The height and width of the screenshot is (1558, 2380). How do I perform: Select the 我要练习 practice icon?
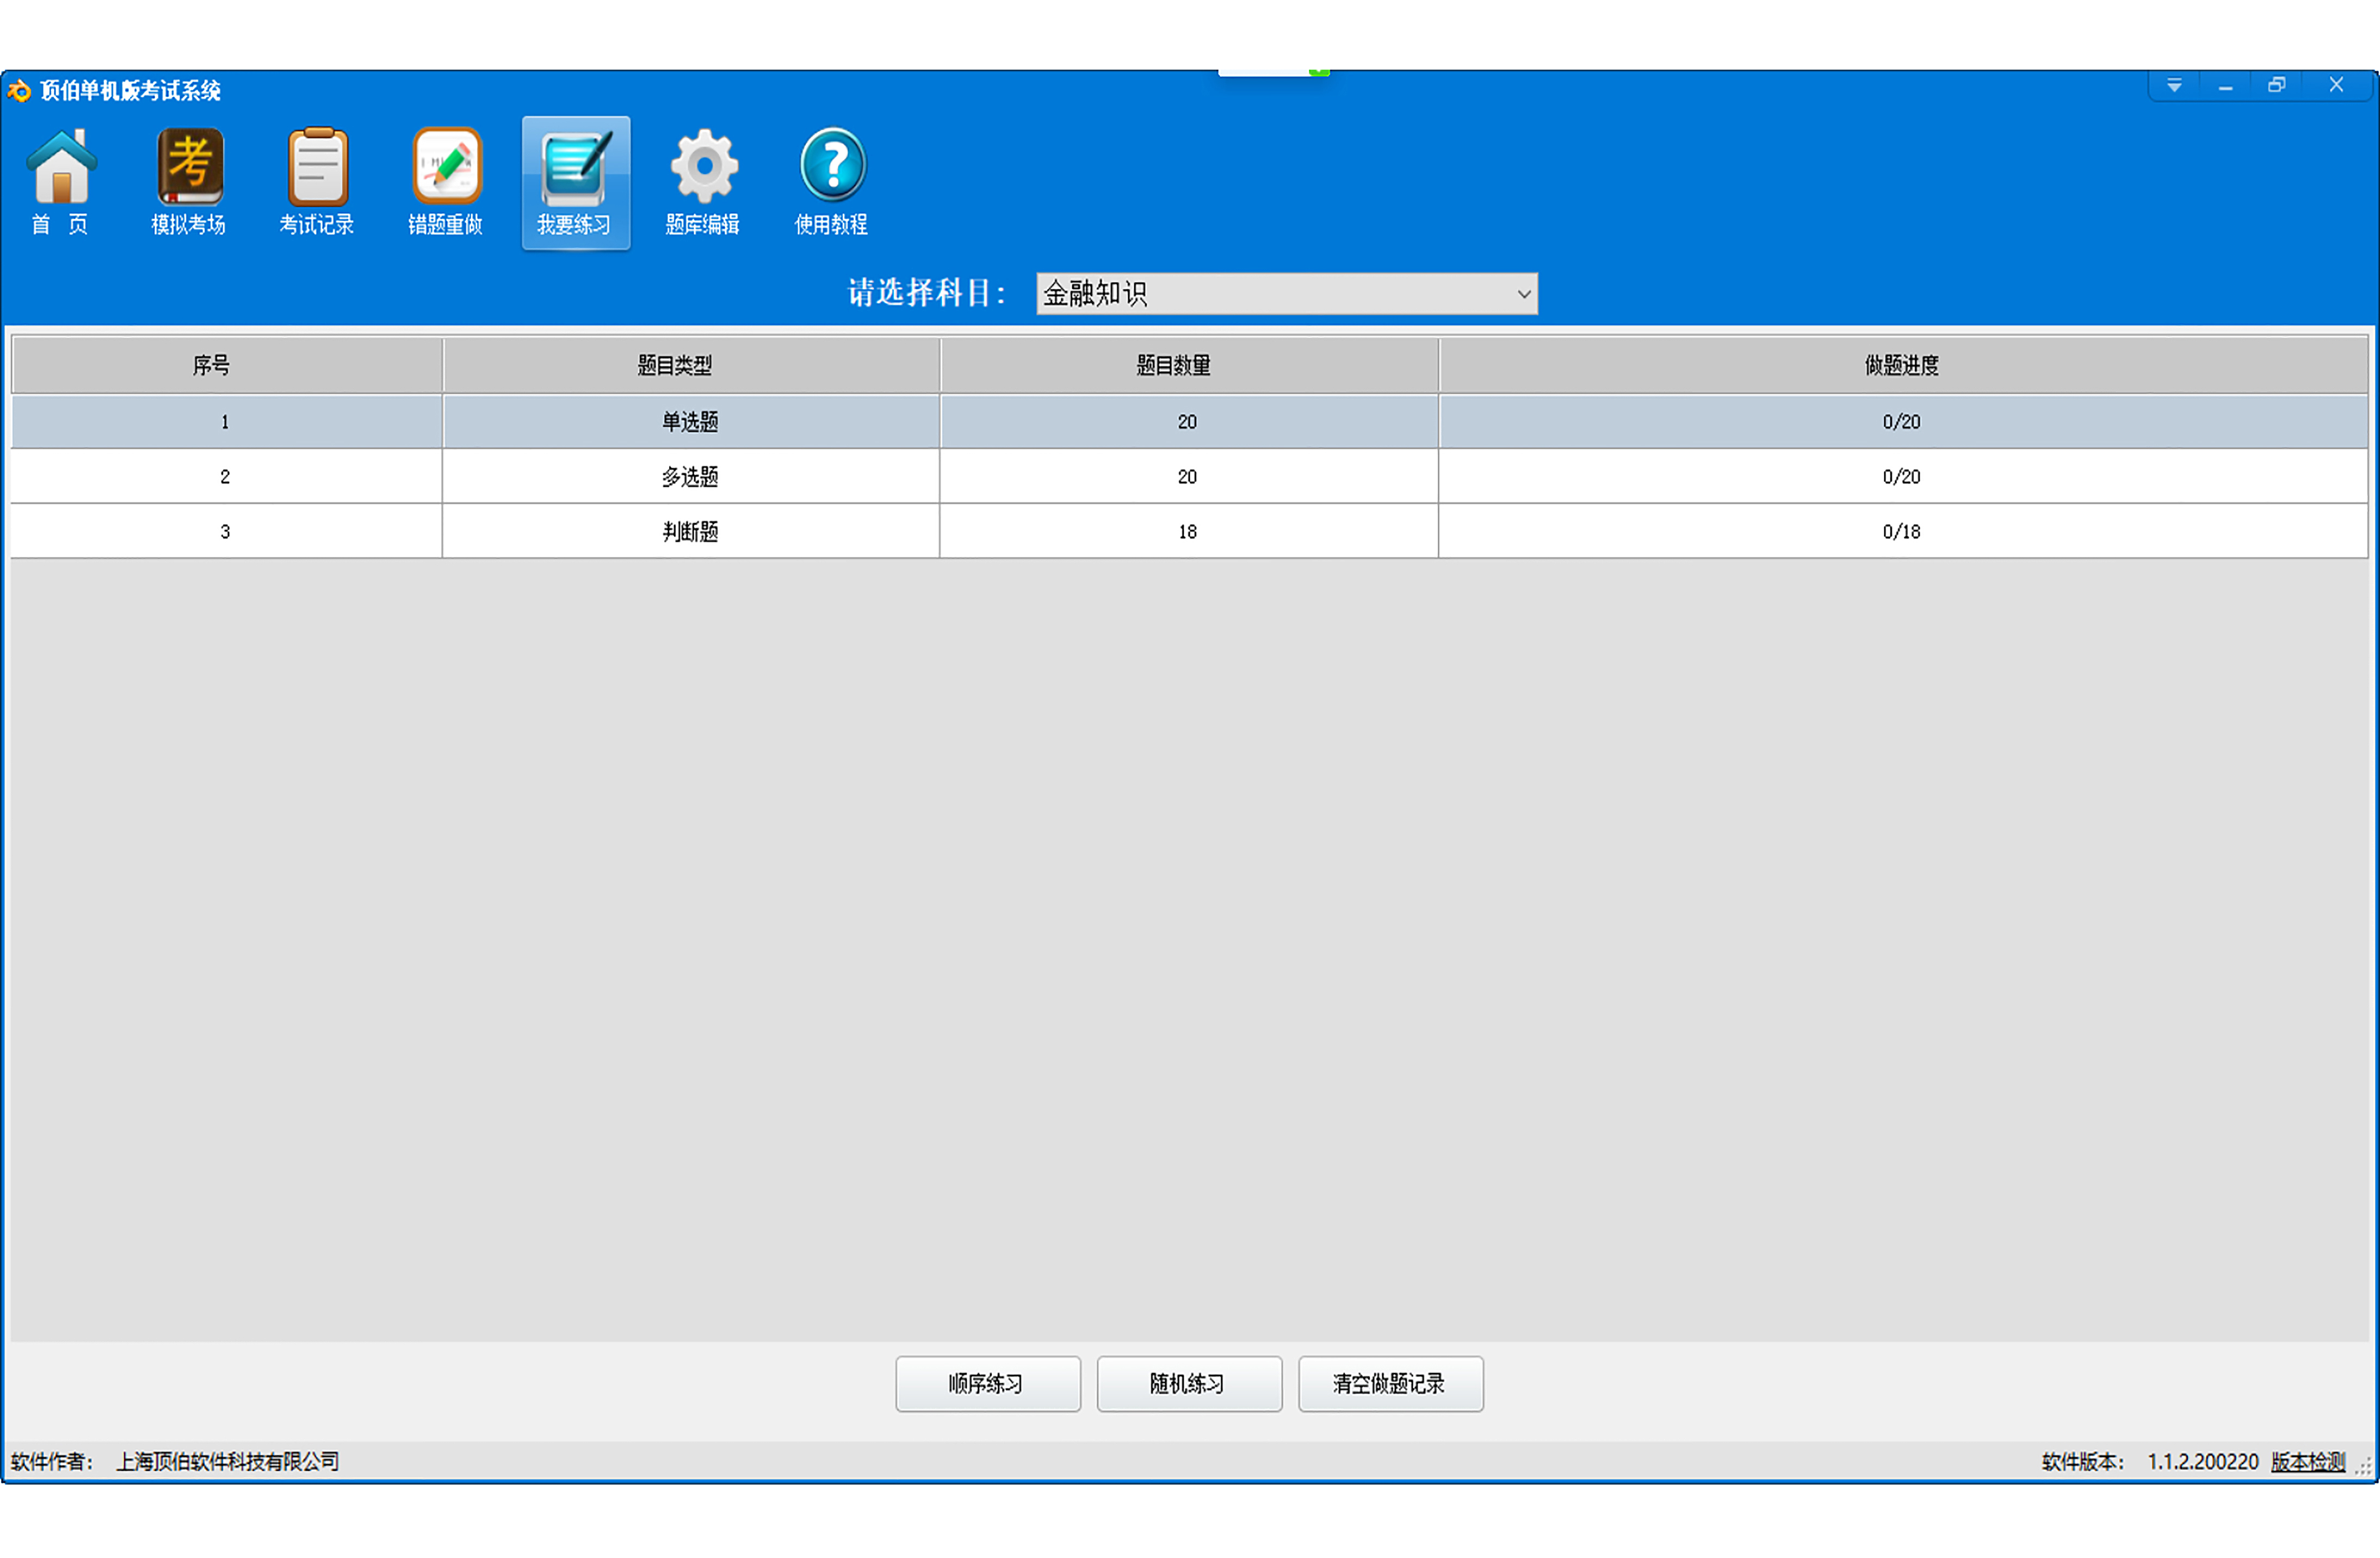point(575,180)
